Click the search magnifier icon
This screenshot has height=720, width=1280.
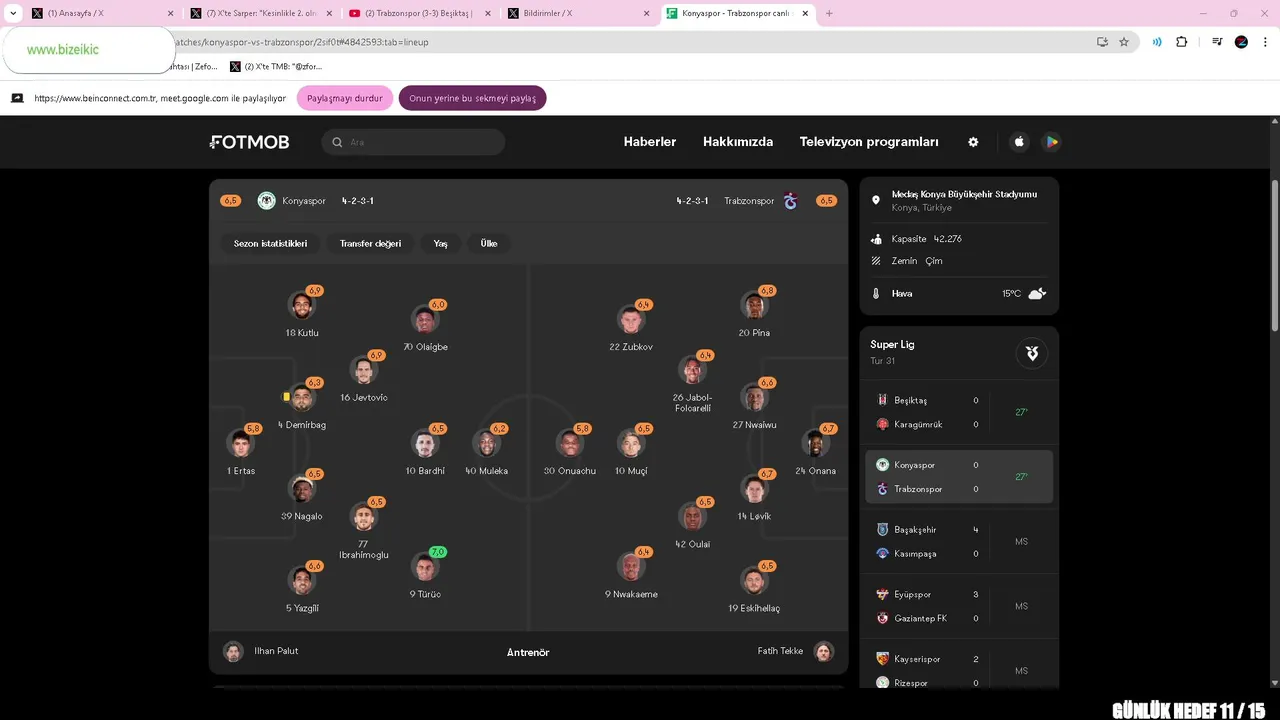point(337,142)
